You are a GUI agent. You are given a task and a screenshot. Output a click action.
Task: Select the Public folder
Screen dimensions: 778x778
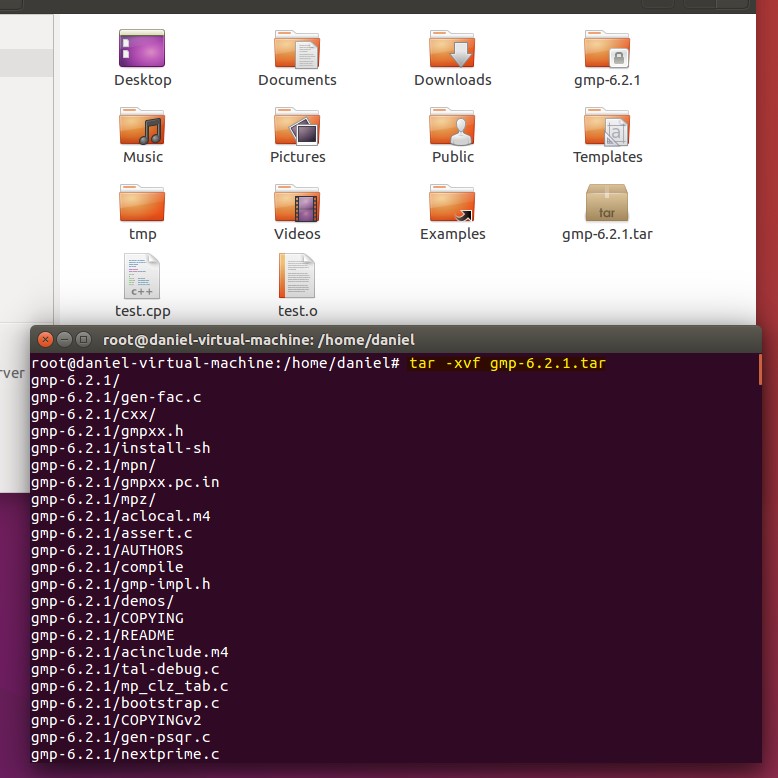click(x=452, y=128)
